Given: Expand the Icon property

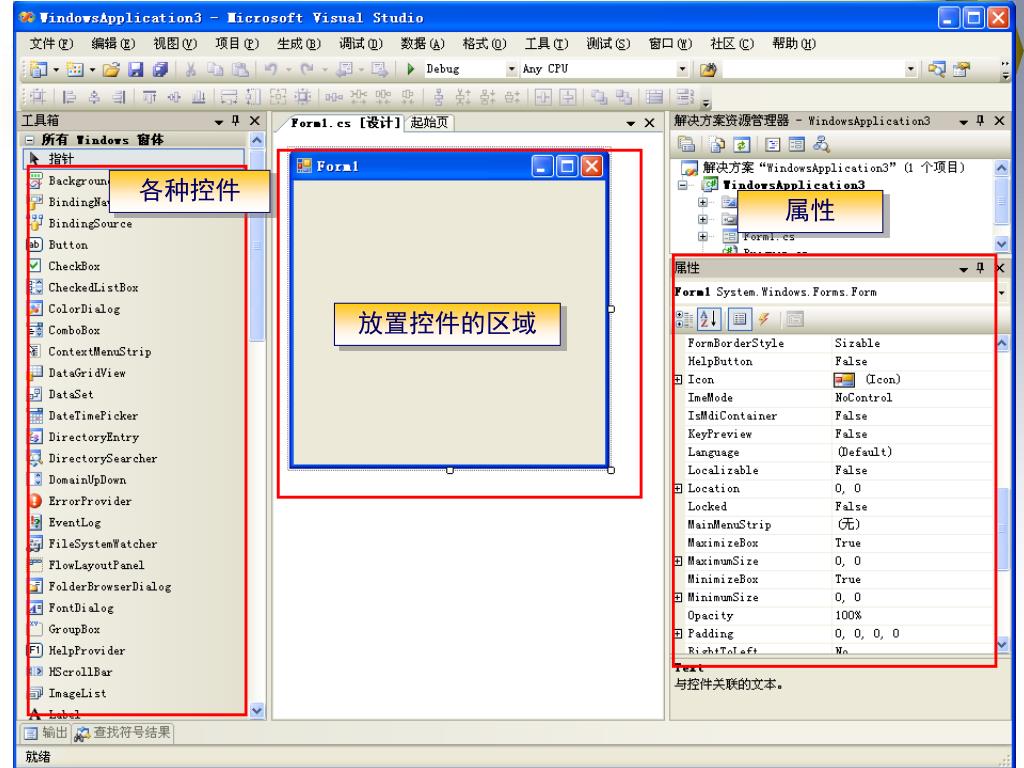Looking at the screenshot, I should pyautogui.click(x=678, y=379).
